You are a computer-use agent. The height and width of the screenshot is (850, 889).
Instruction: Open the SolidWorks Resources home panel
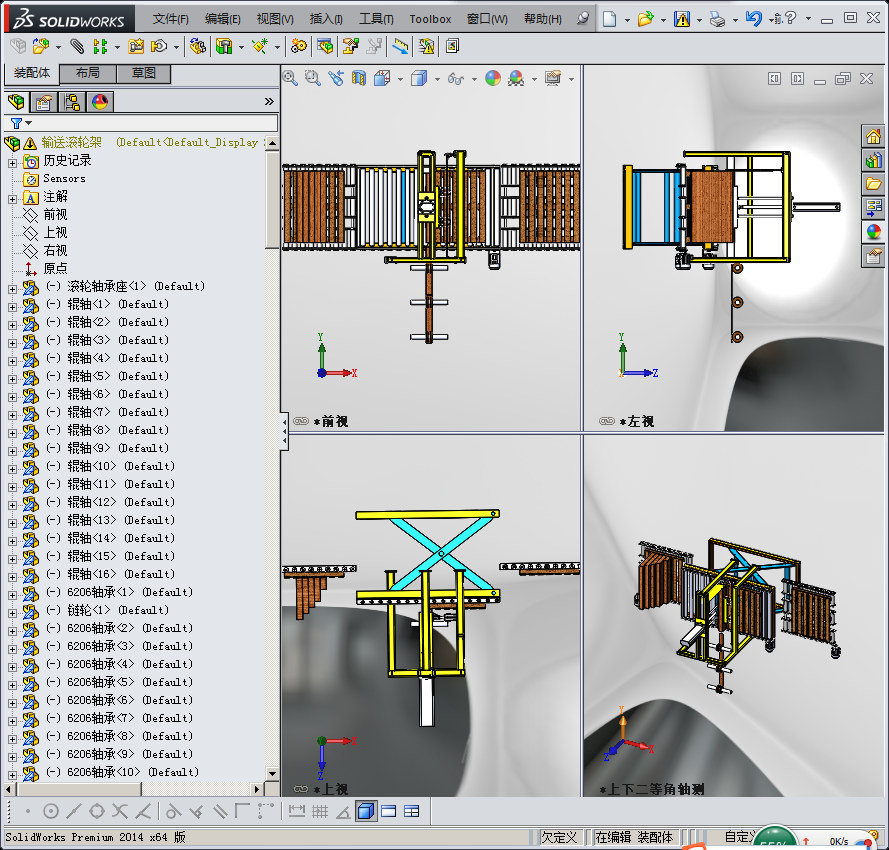tap(873, 137)
